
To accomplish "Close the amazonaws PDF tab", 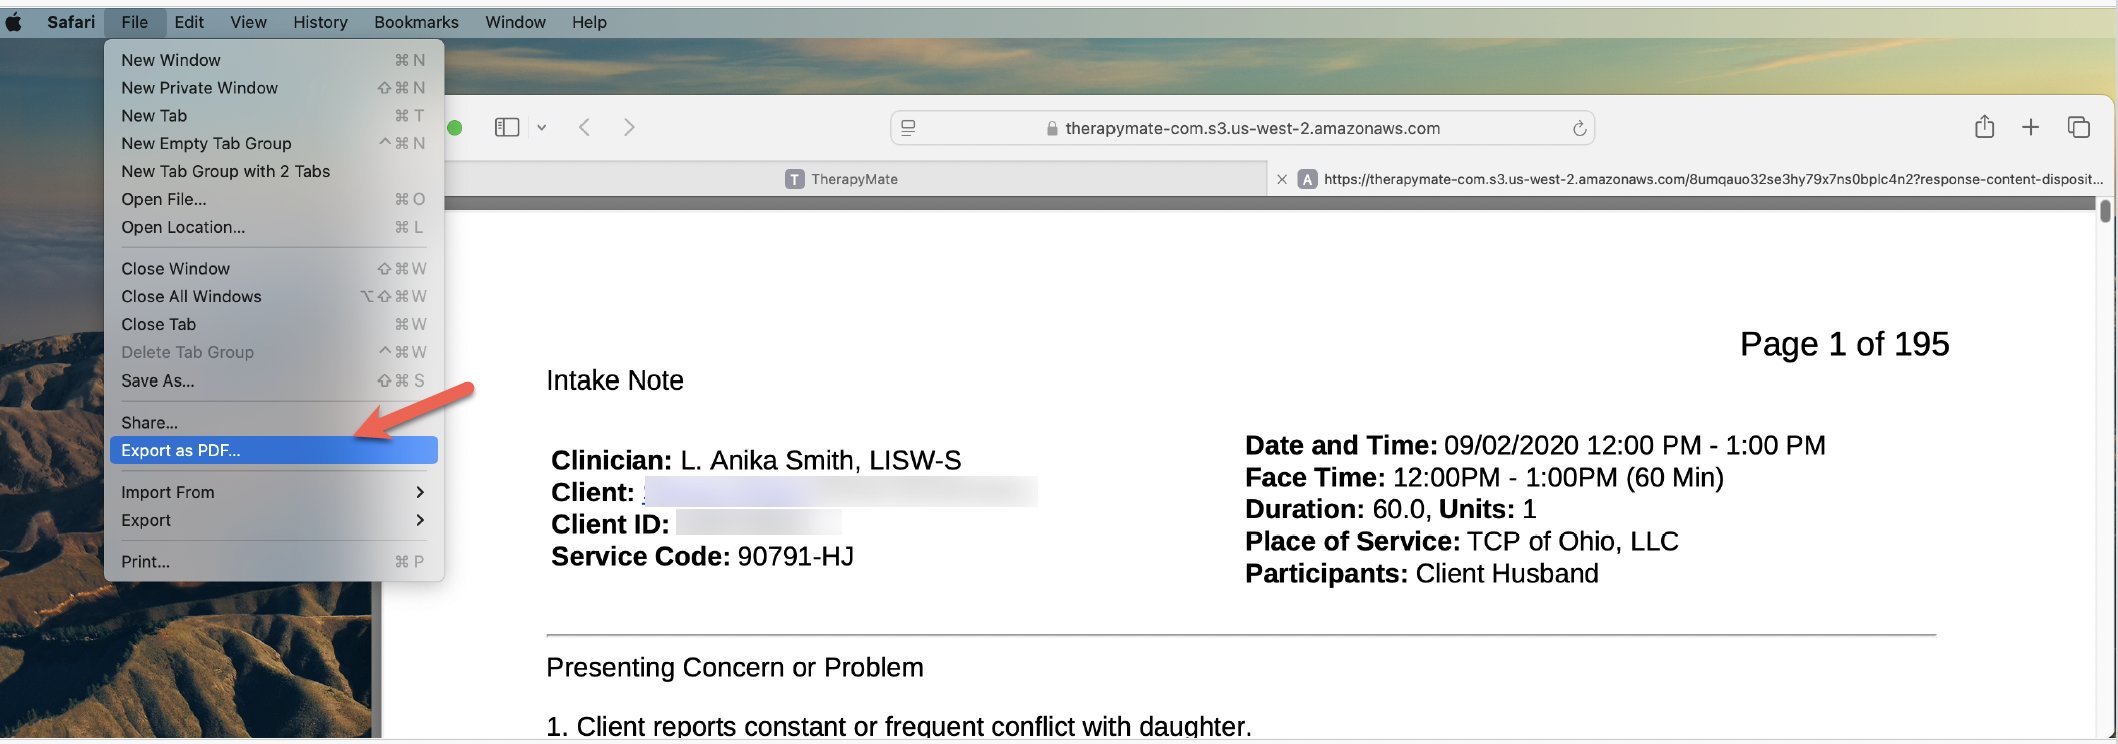I will click(1282, 179).
